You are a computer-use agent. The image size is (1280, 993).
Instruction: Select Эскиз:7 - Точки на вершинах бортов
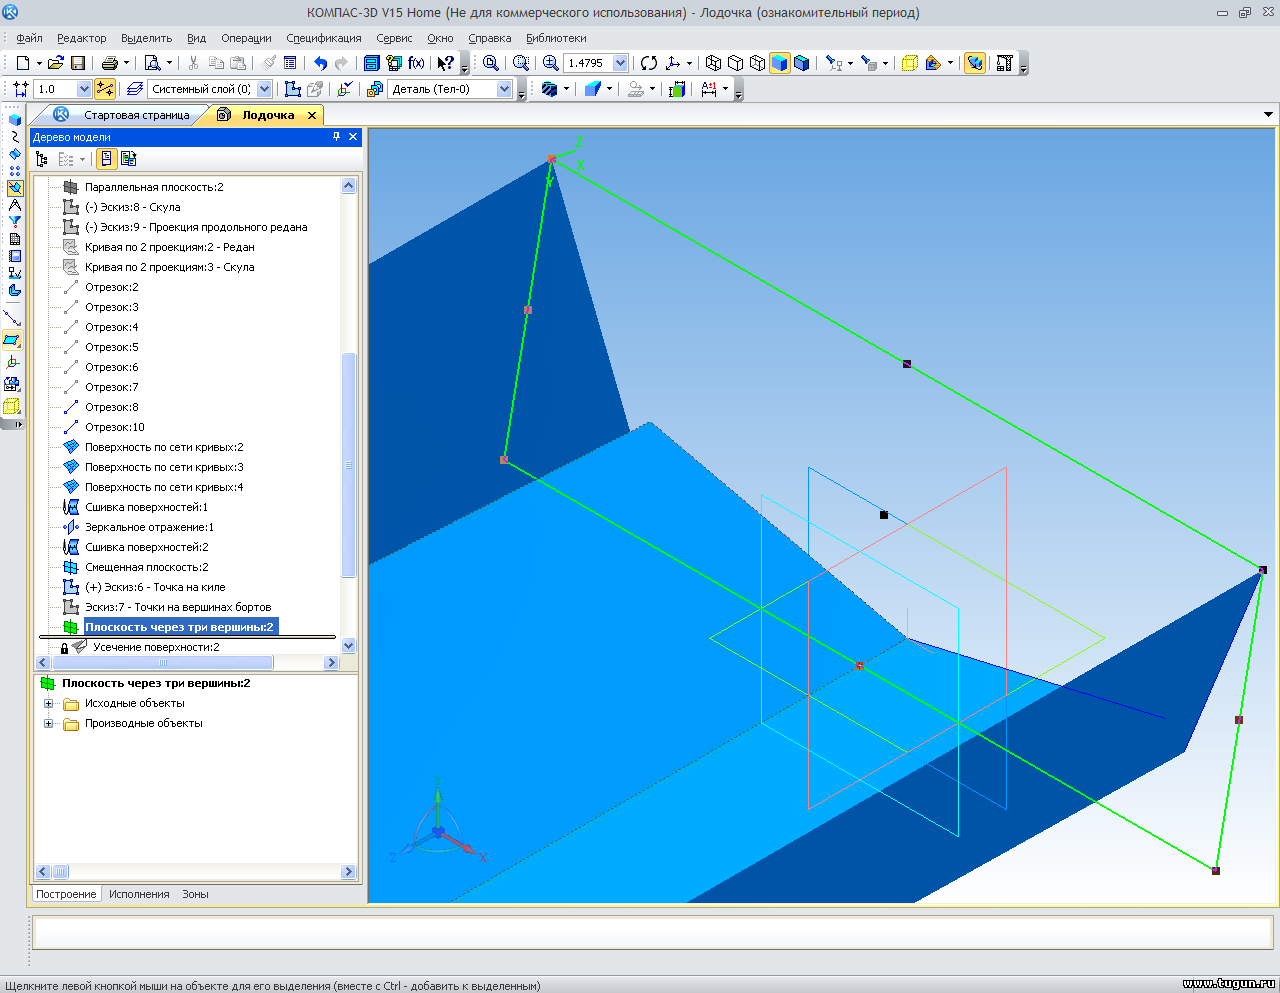click(177, 607)
